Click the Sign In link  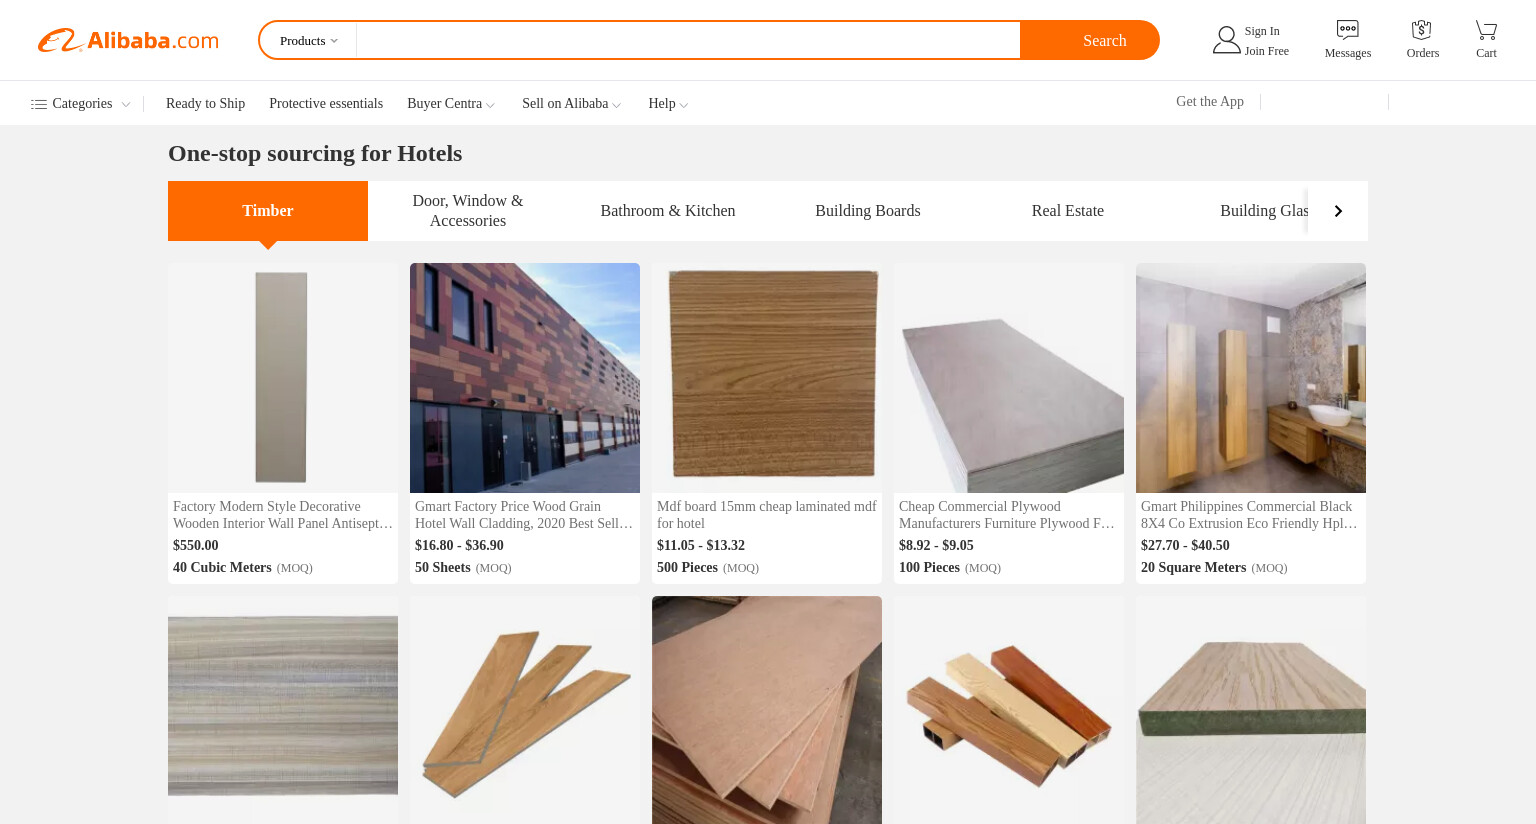[x=1262, y=31]
